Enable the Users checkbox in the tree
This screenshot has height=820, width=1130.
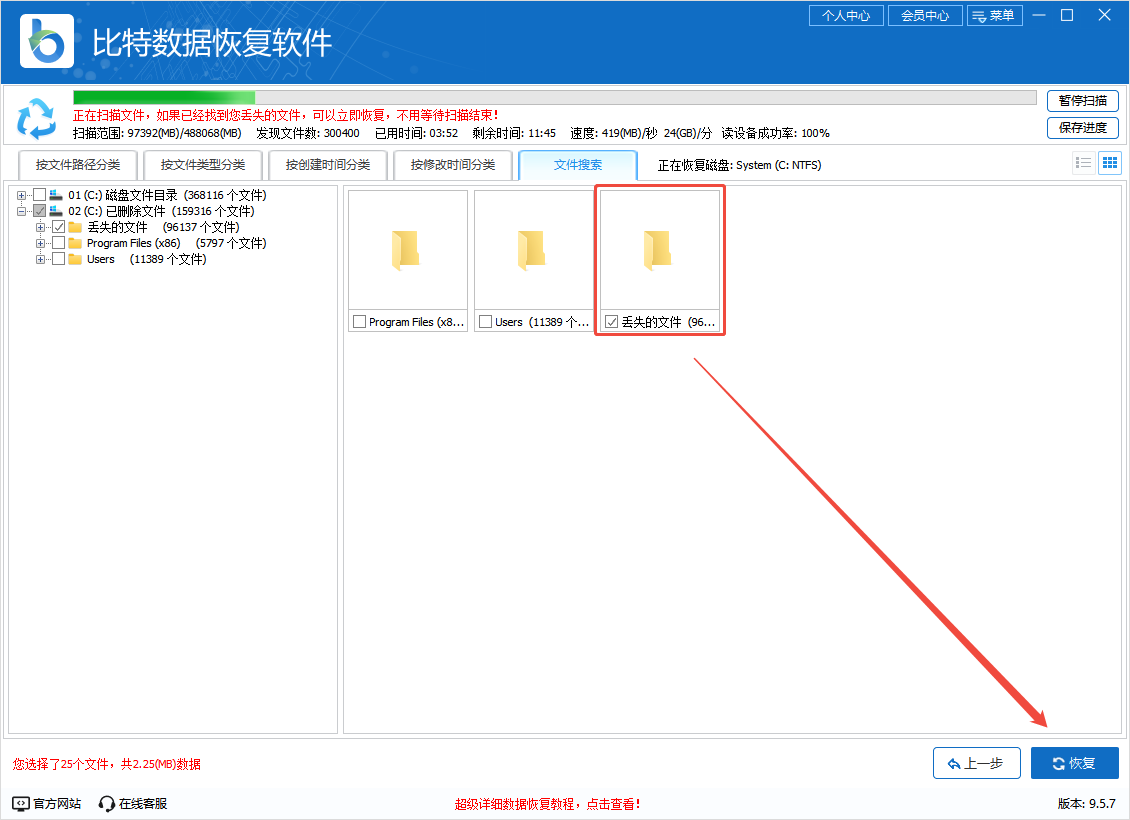pyautogui.click(x=58, y=258)
